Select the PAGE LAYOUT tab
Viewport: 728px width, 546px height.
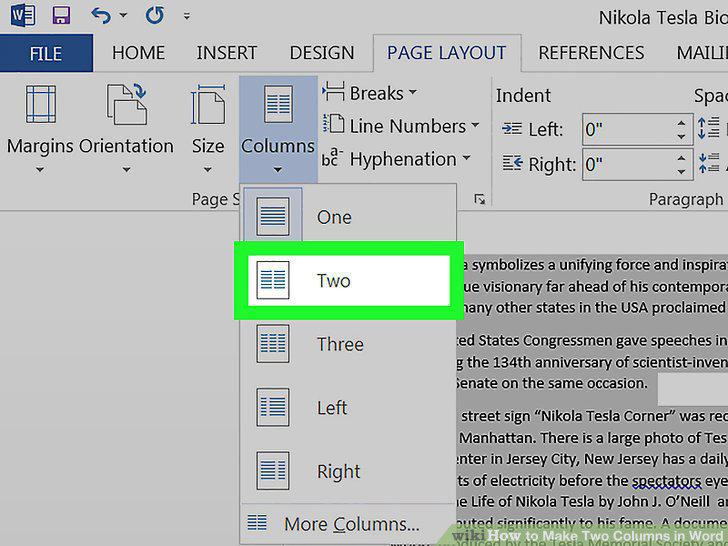point(447,53)
